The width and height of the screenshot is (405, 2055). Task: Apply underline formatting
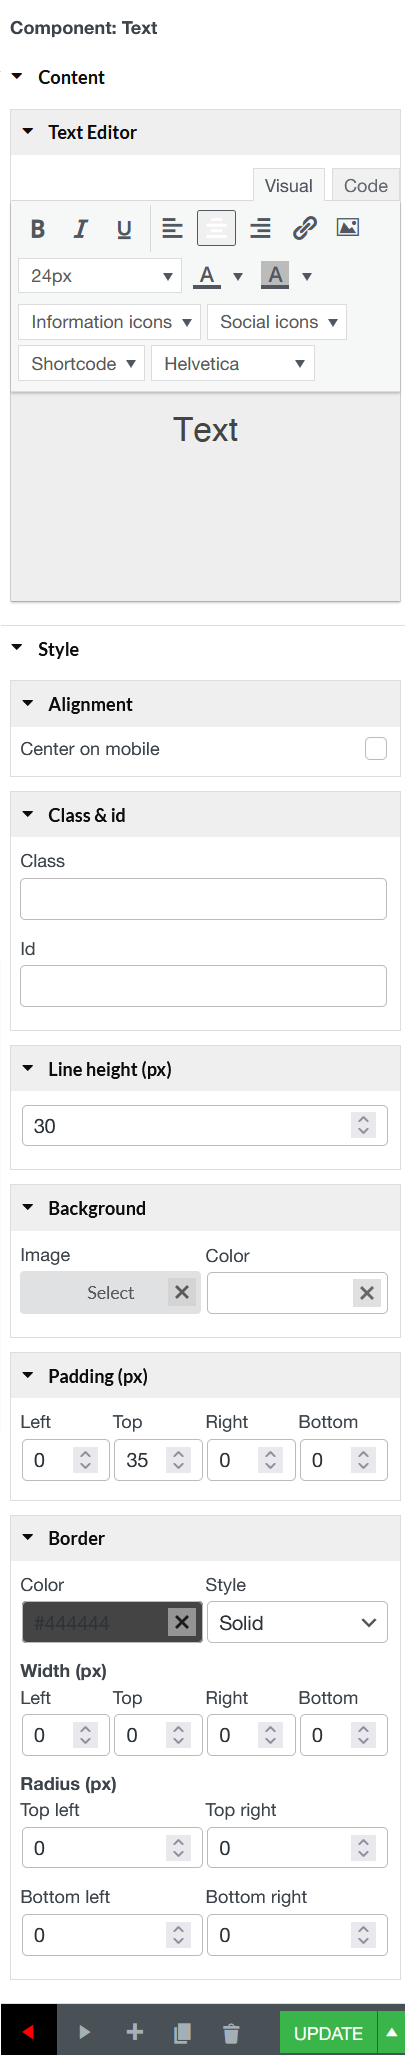(124, 228)
